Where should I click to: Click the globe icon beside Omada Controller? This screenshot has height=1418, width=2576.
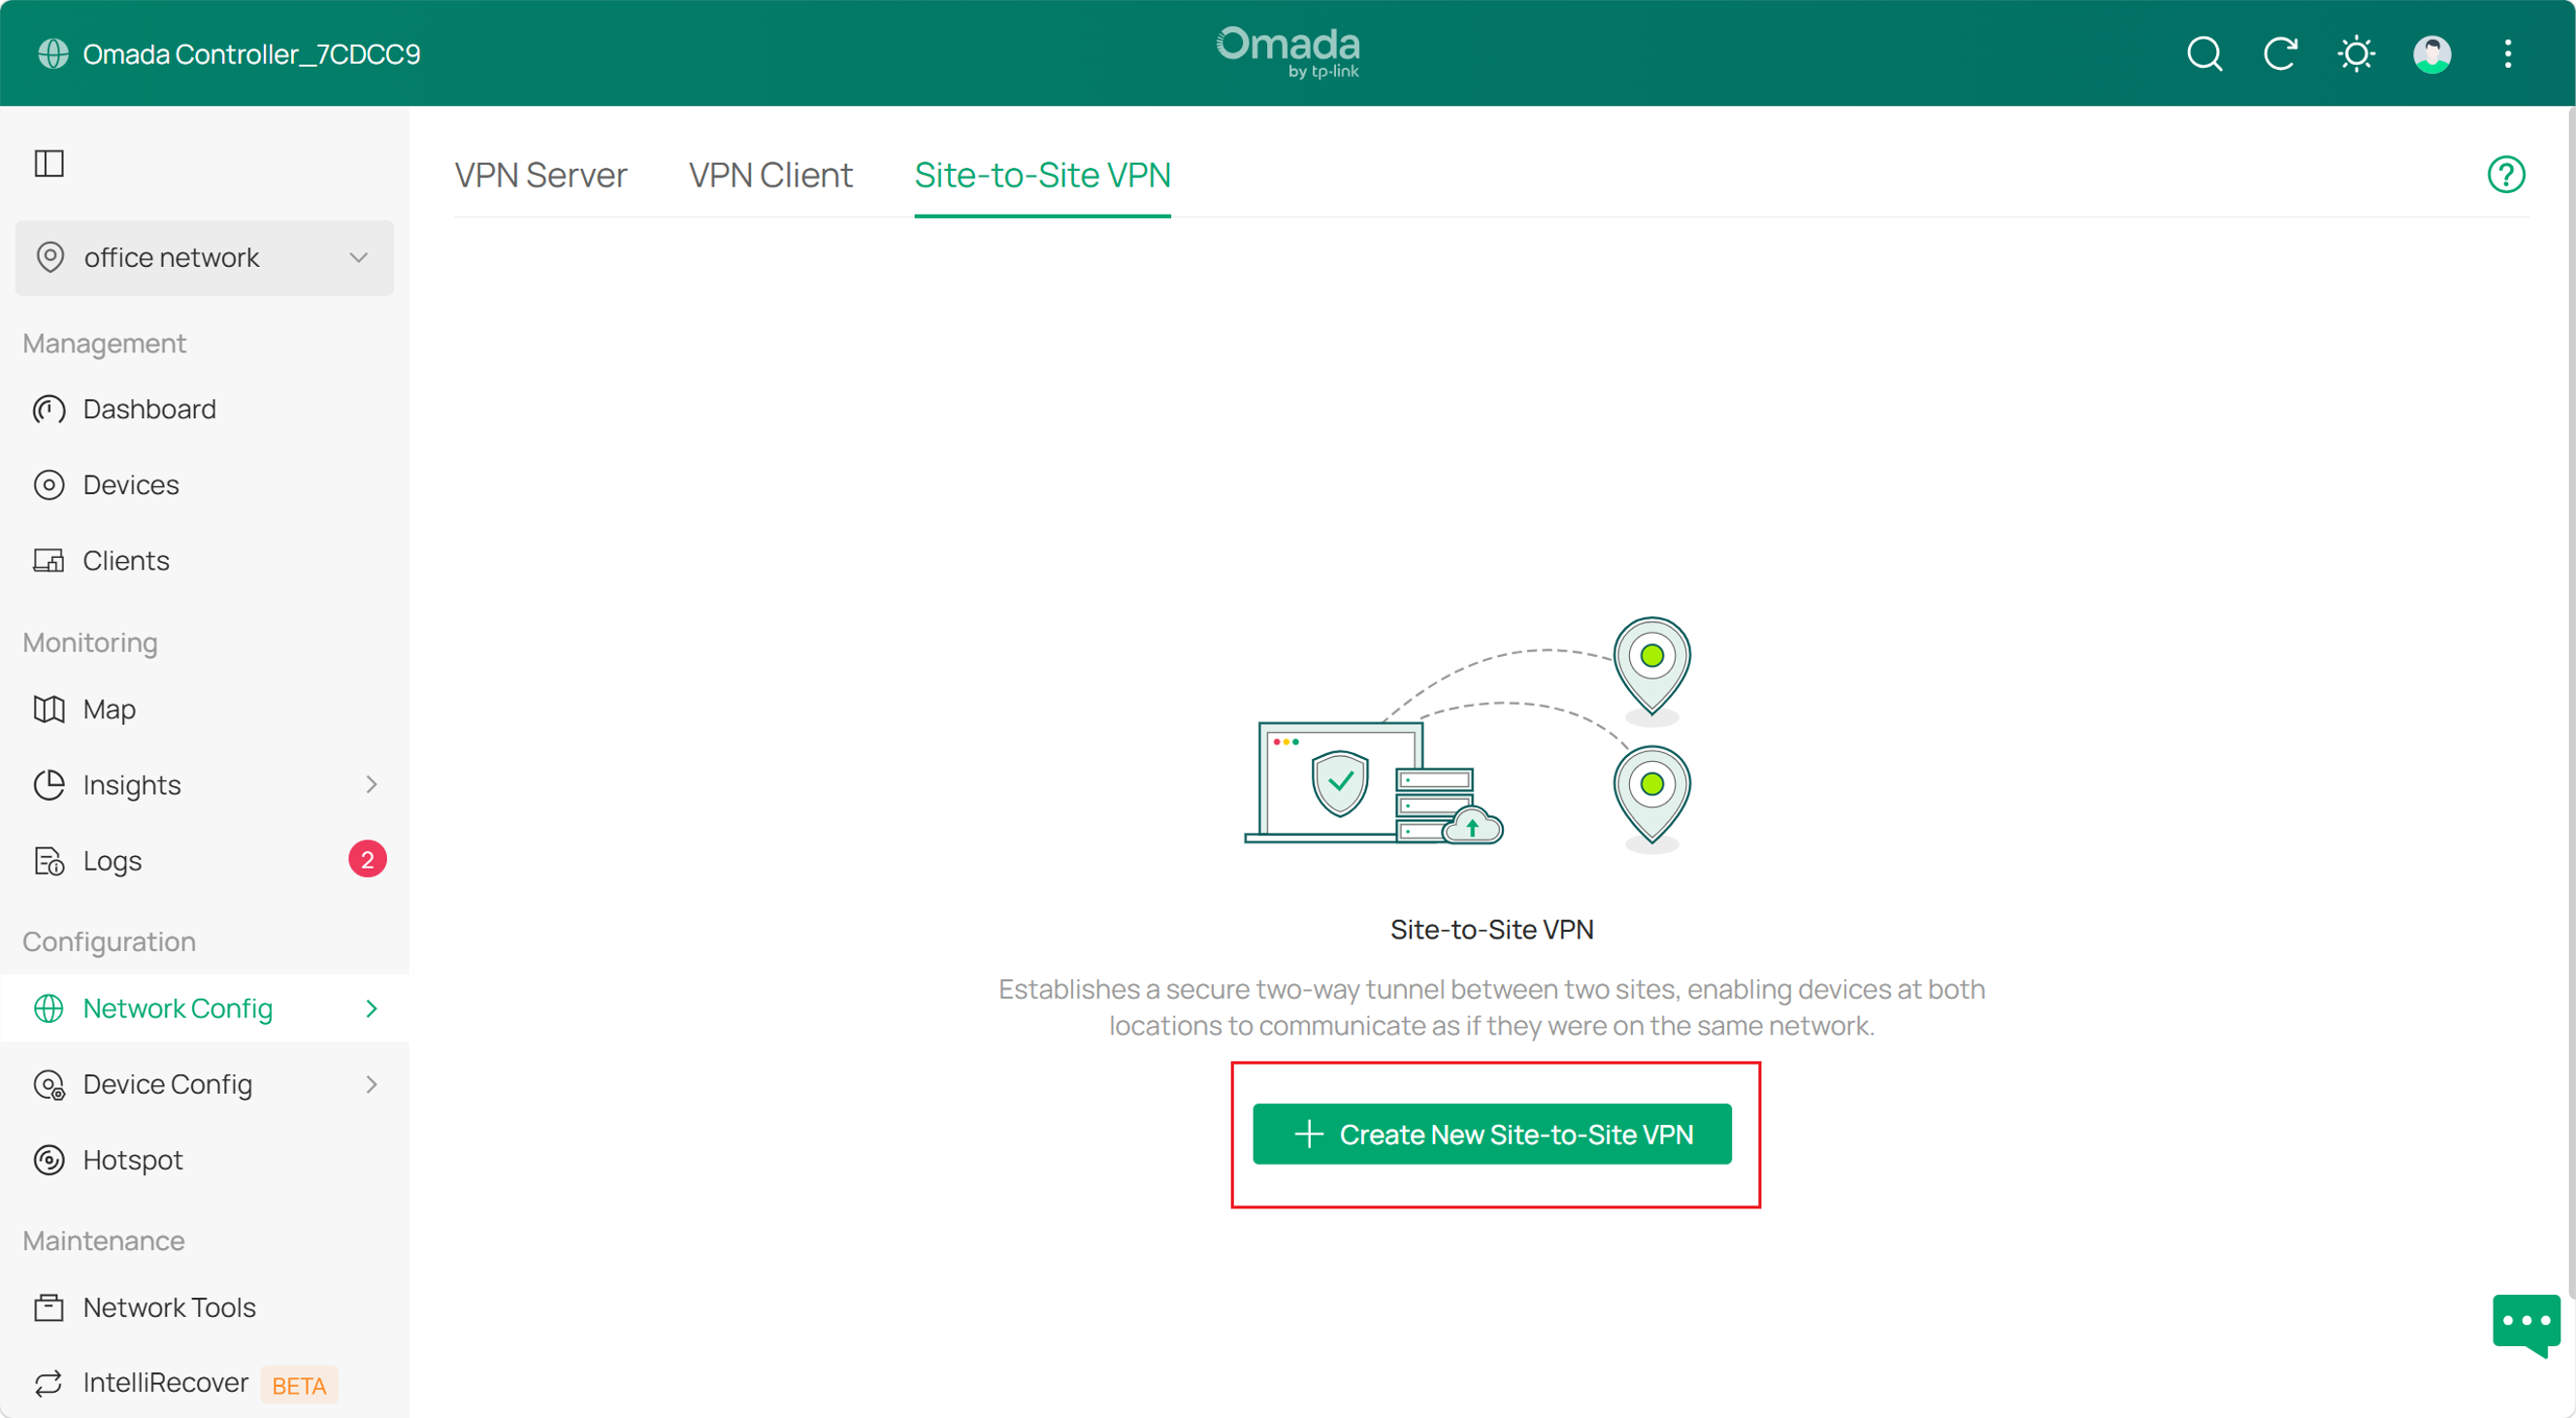pyautogui.click(x=53, y=53)
